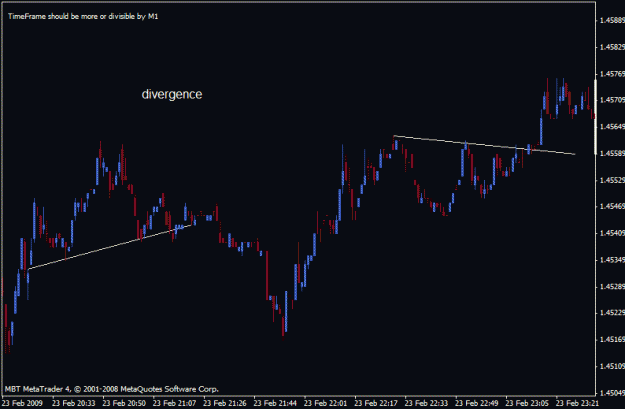Click the 1.45589 price scale label
The image size is (625, 409).
(x=612, y=153)
